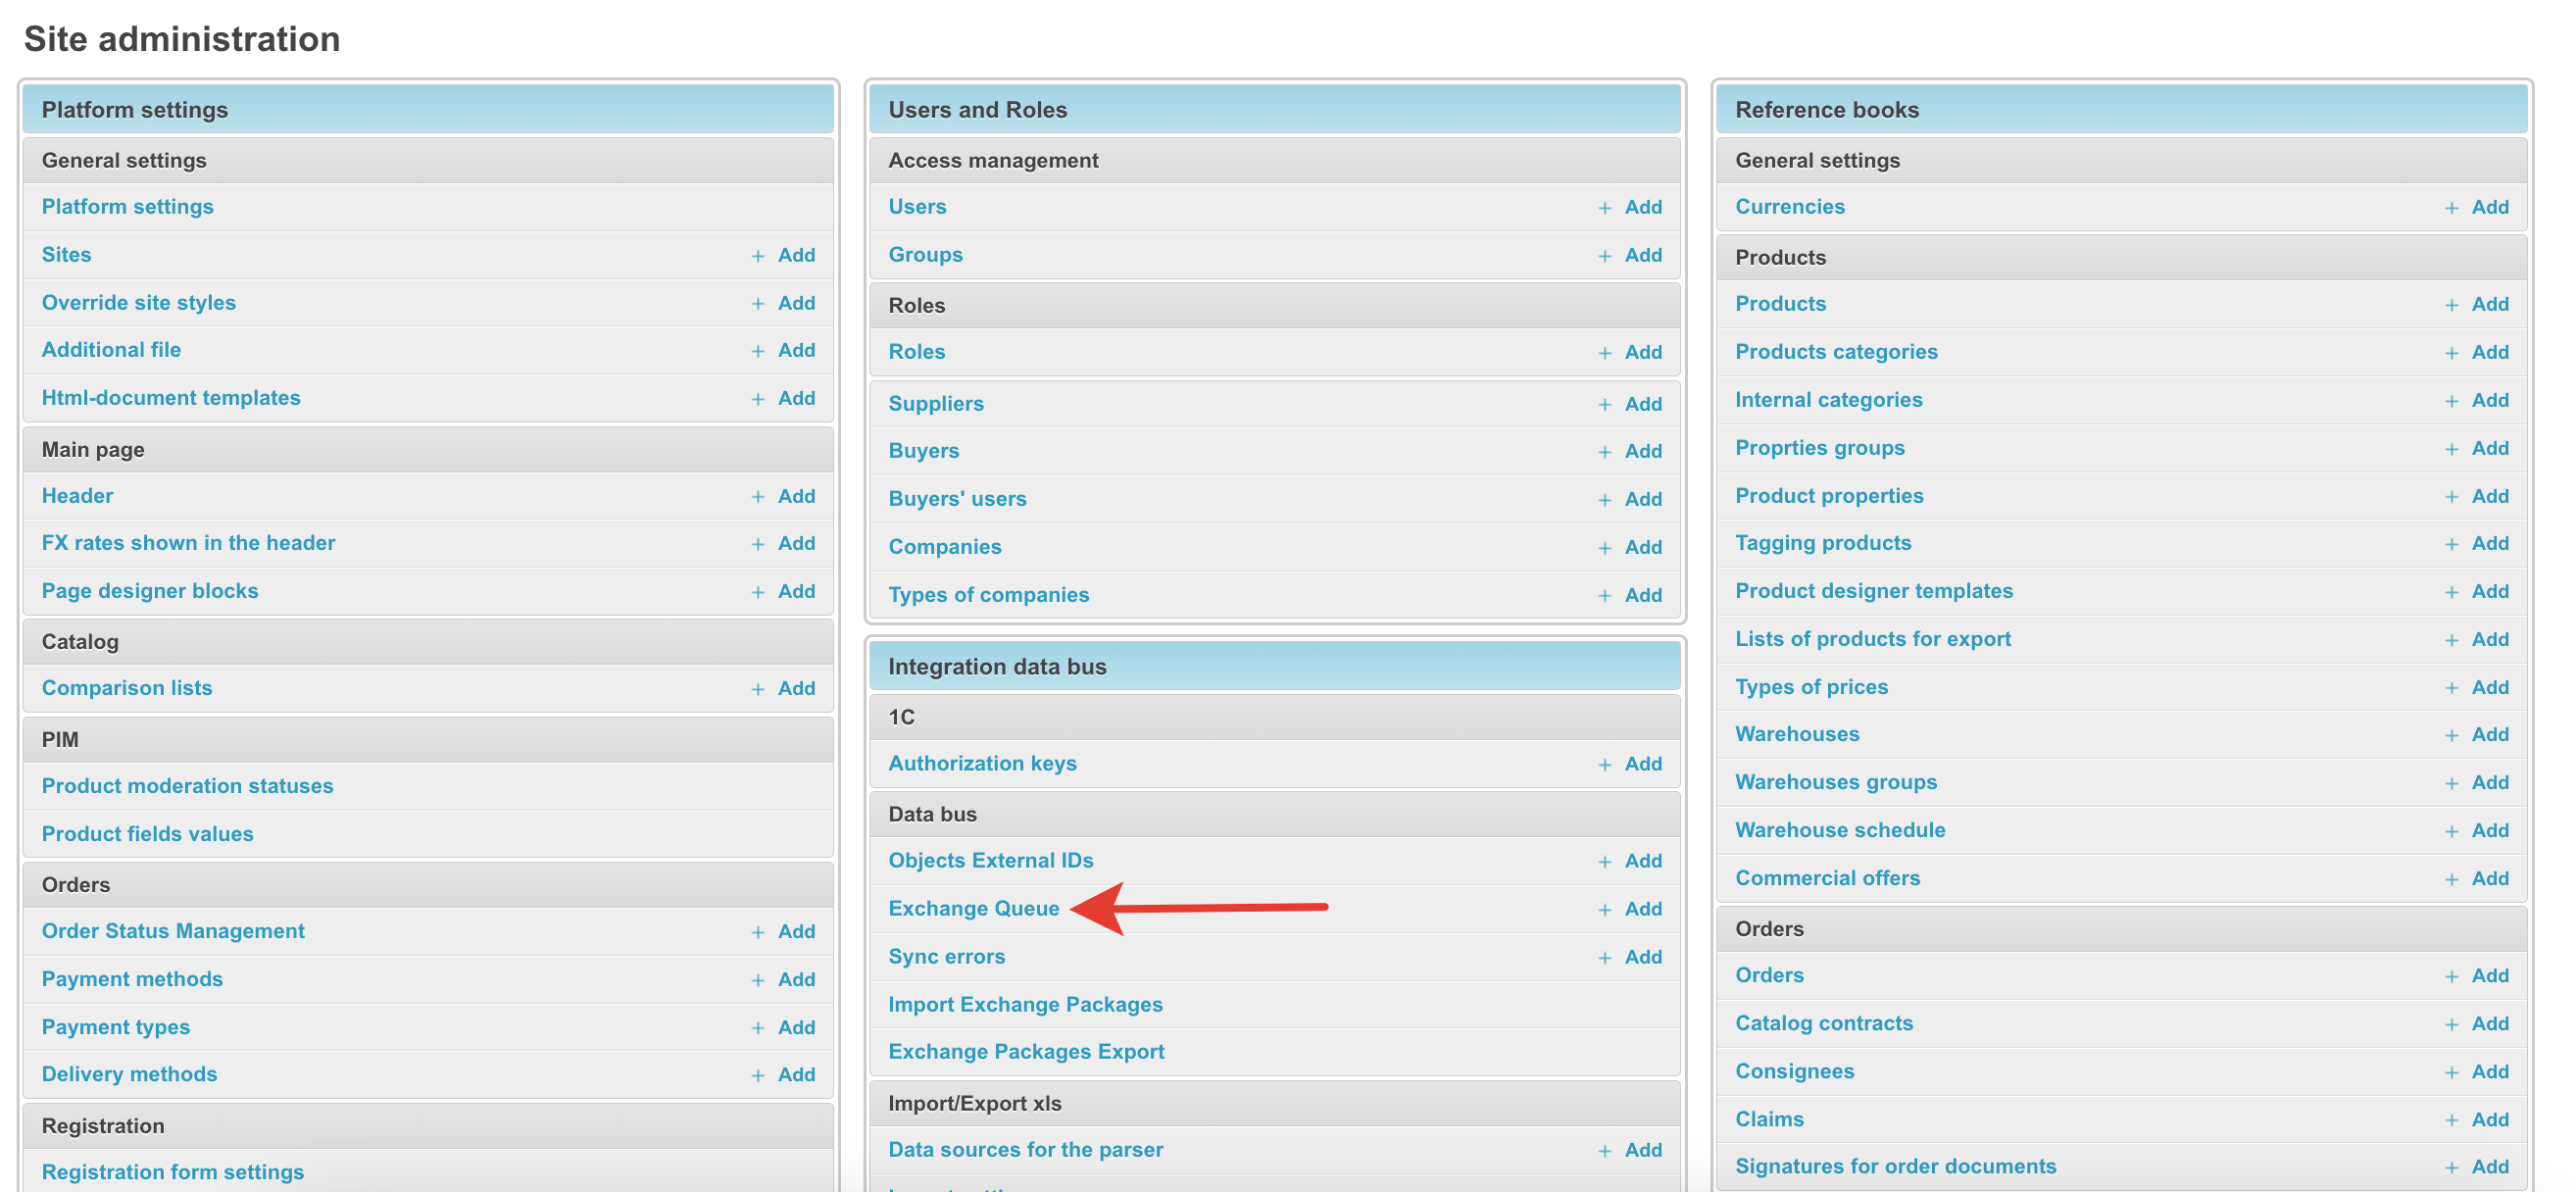Open Signatures for order documents
Screen dimensions: 2576x1192
coord(1895,1166)
